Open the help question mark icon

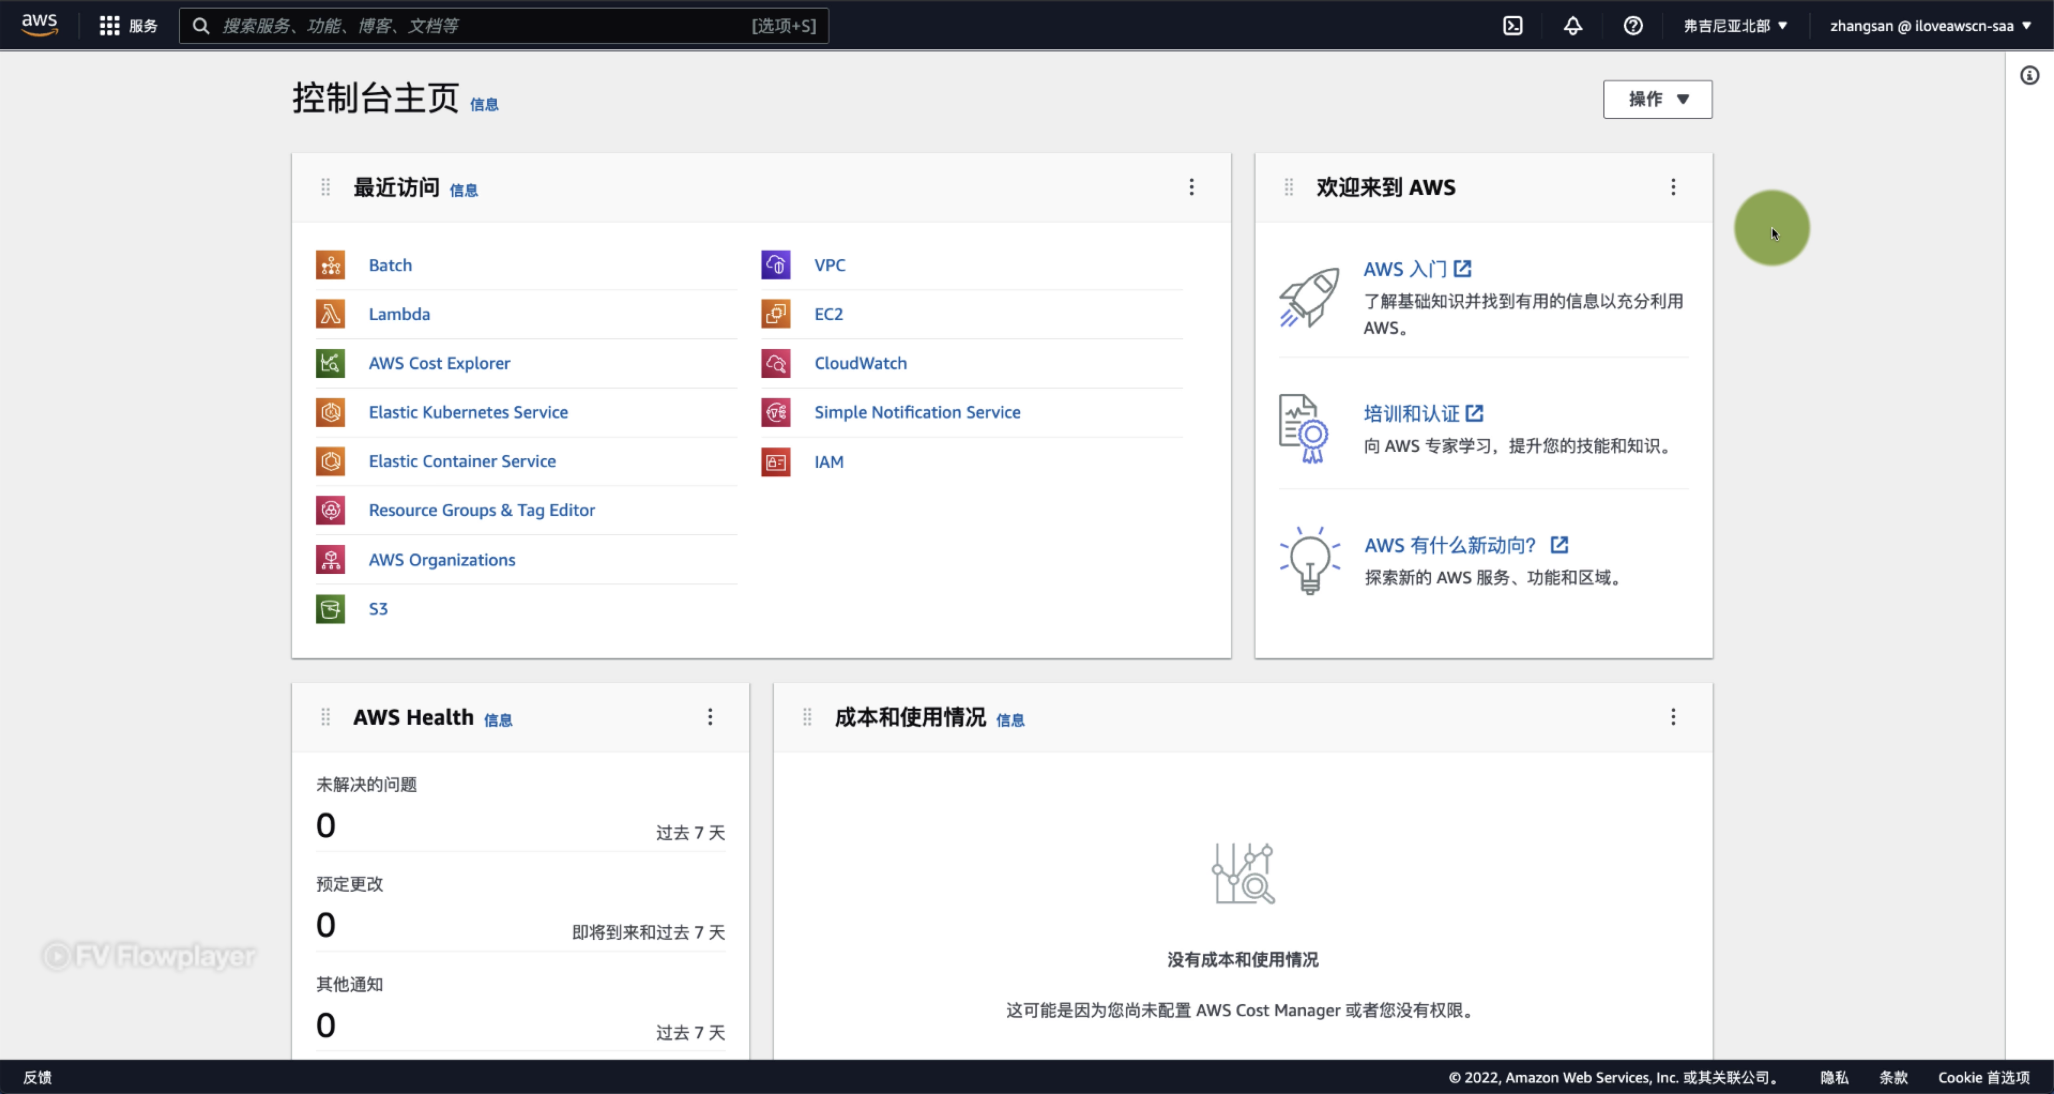click(x=1633, y=26)
